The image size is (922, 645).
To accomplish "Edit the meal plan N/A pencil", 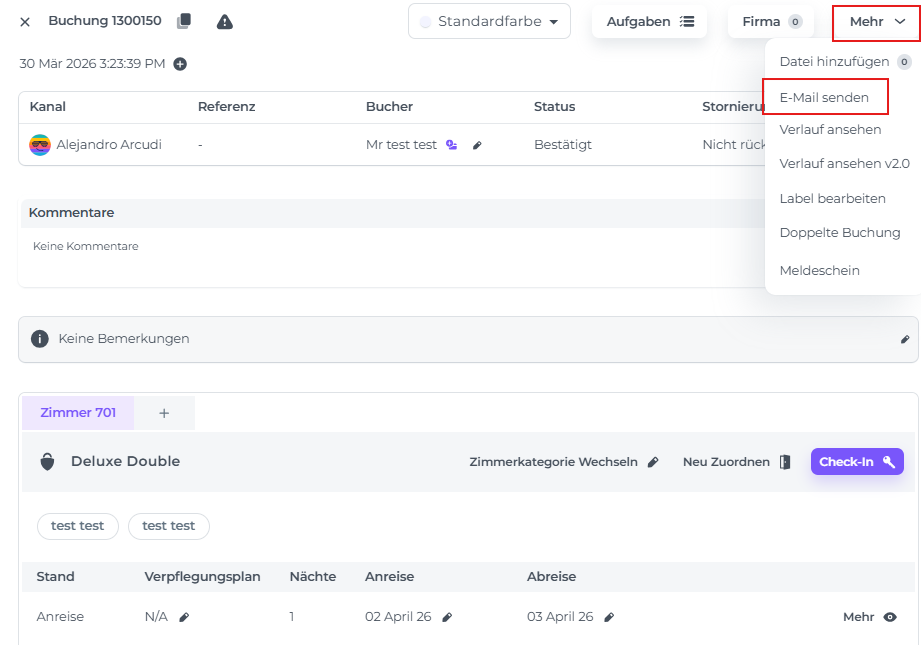I will pyautogui.click(x=184, y=617).
